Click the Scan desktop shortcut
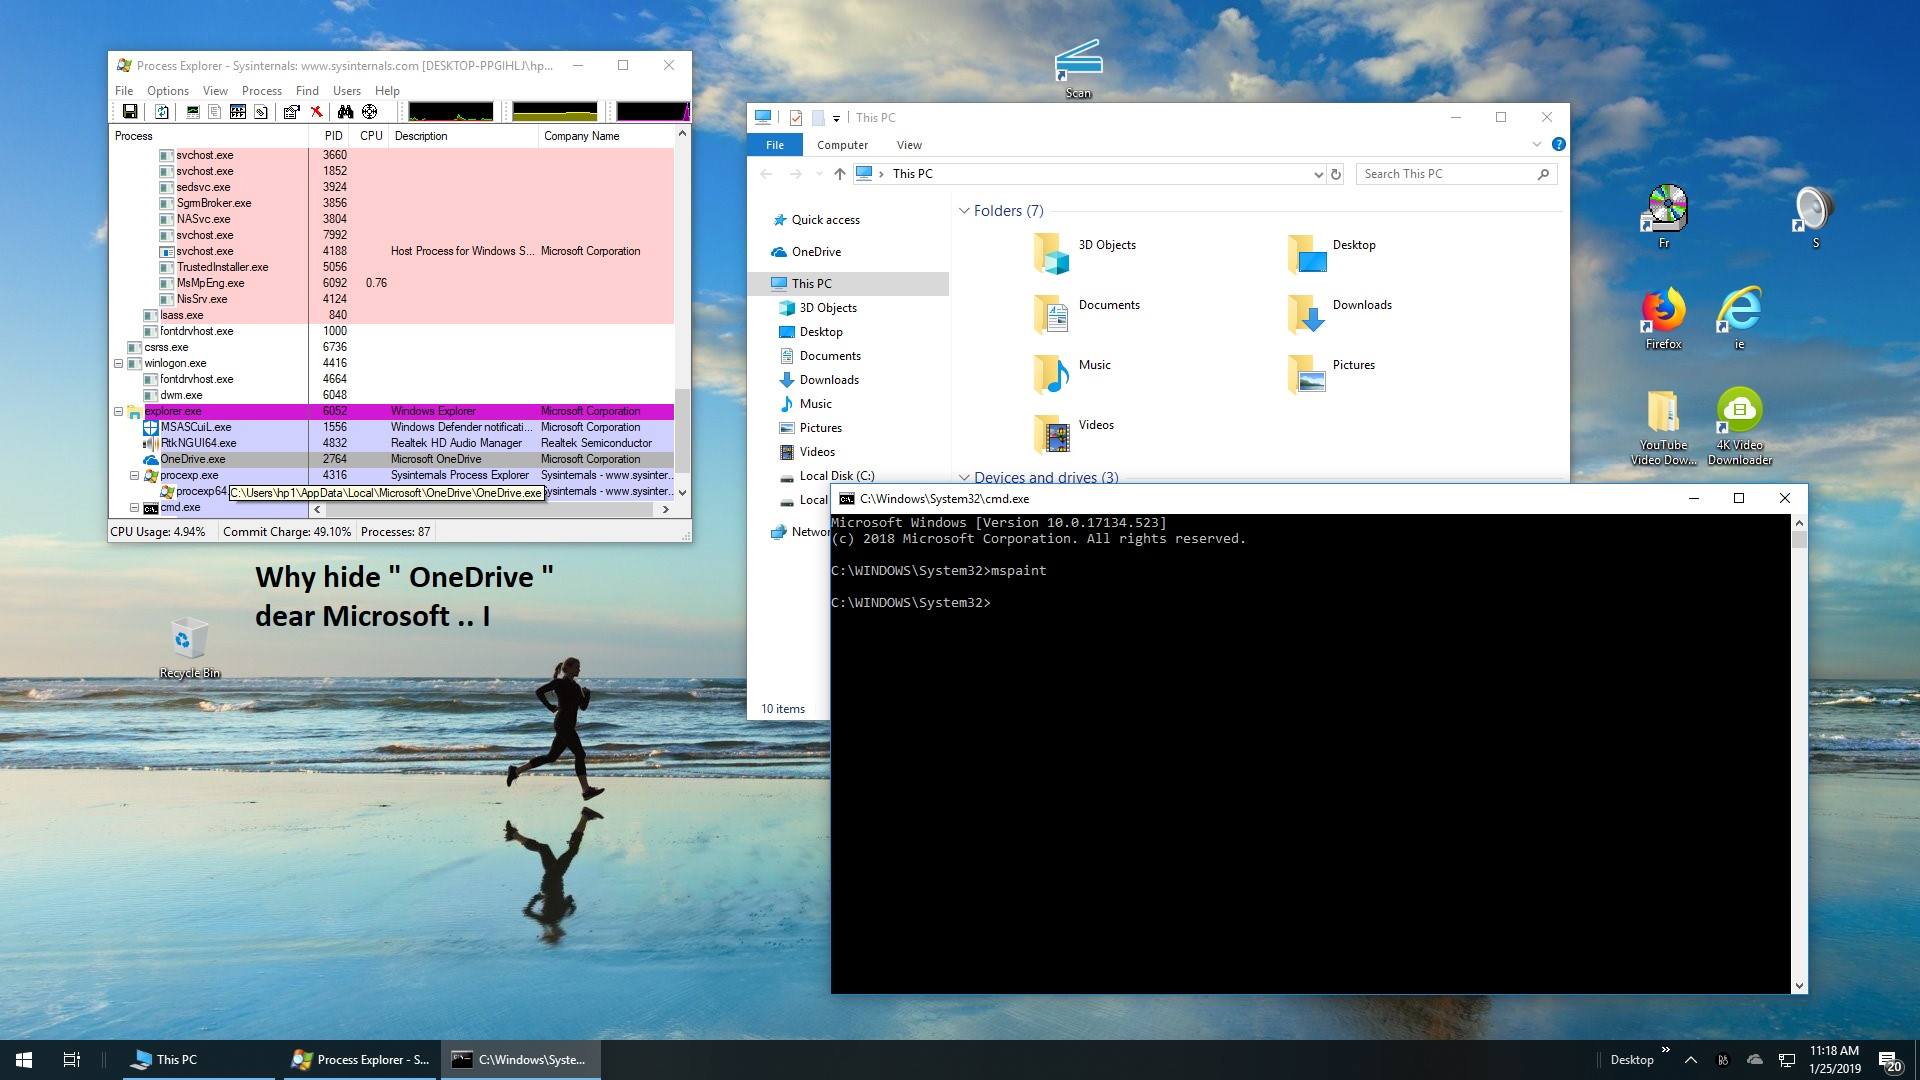Viewport: 1920px width, 1080px height. pyautogui.click(x=1078, y=69)
